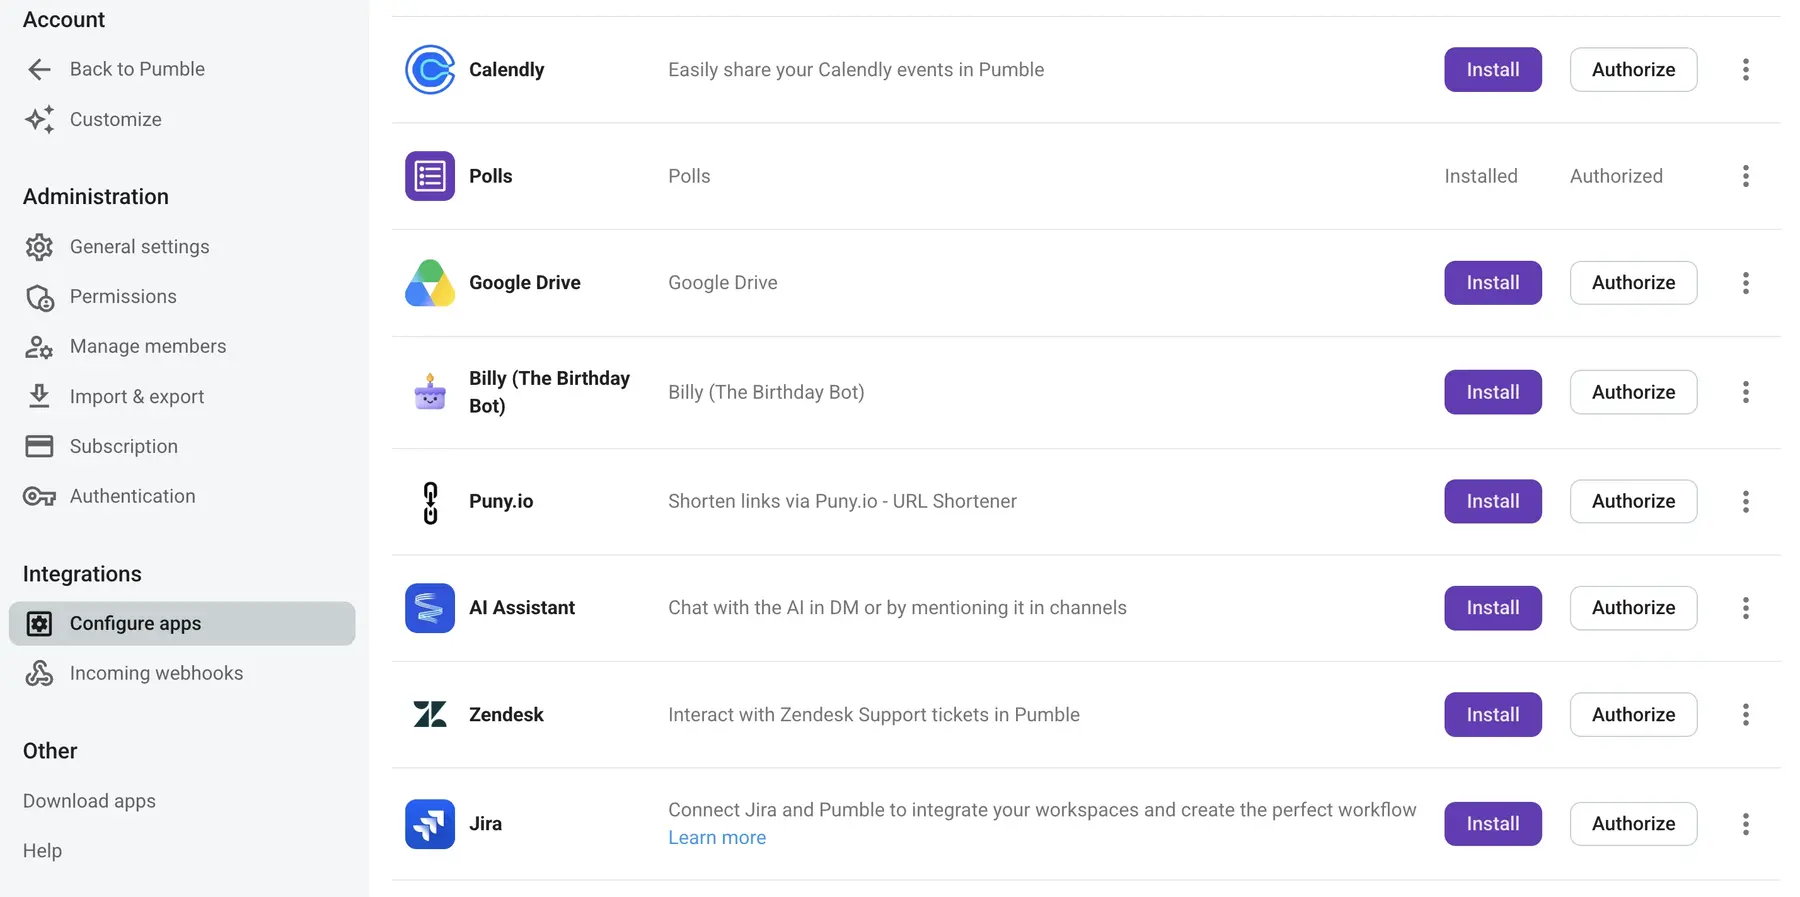Install the Jira app
Viewport: 1800px width, 897px height.
pyautogui.click(x=1493, y=824)
